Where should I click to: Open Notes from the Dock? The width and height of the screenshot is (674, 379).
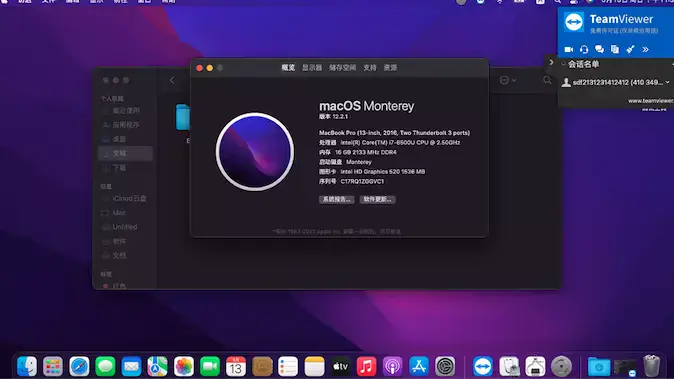(314, 367)
